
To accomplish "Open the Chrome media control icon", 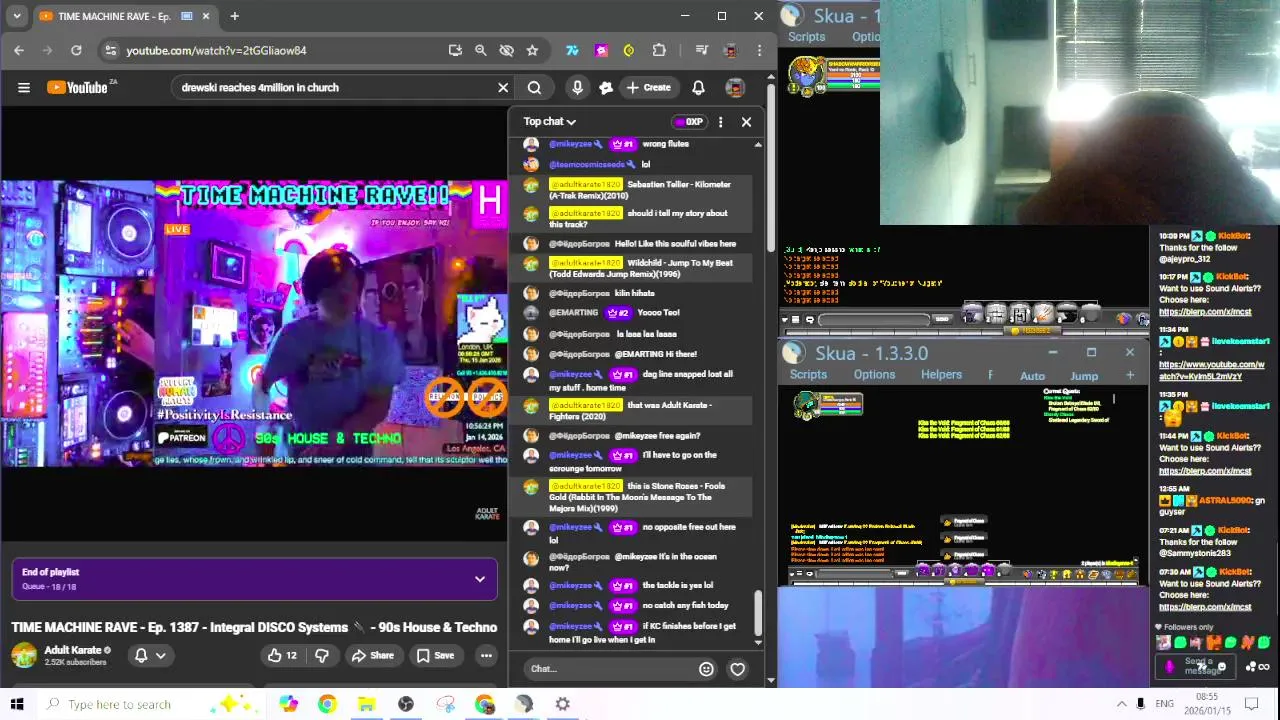I will (x=702, y=50).
